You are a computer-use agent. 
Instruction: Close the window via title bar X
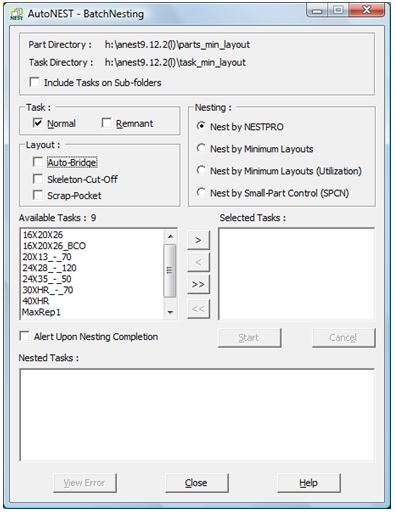coord(367,10)
